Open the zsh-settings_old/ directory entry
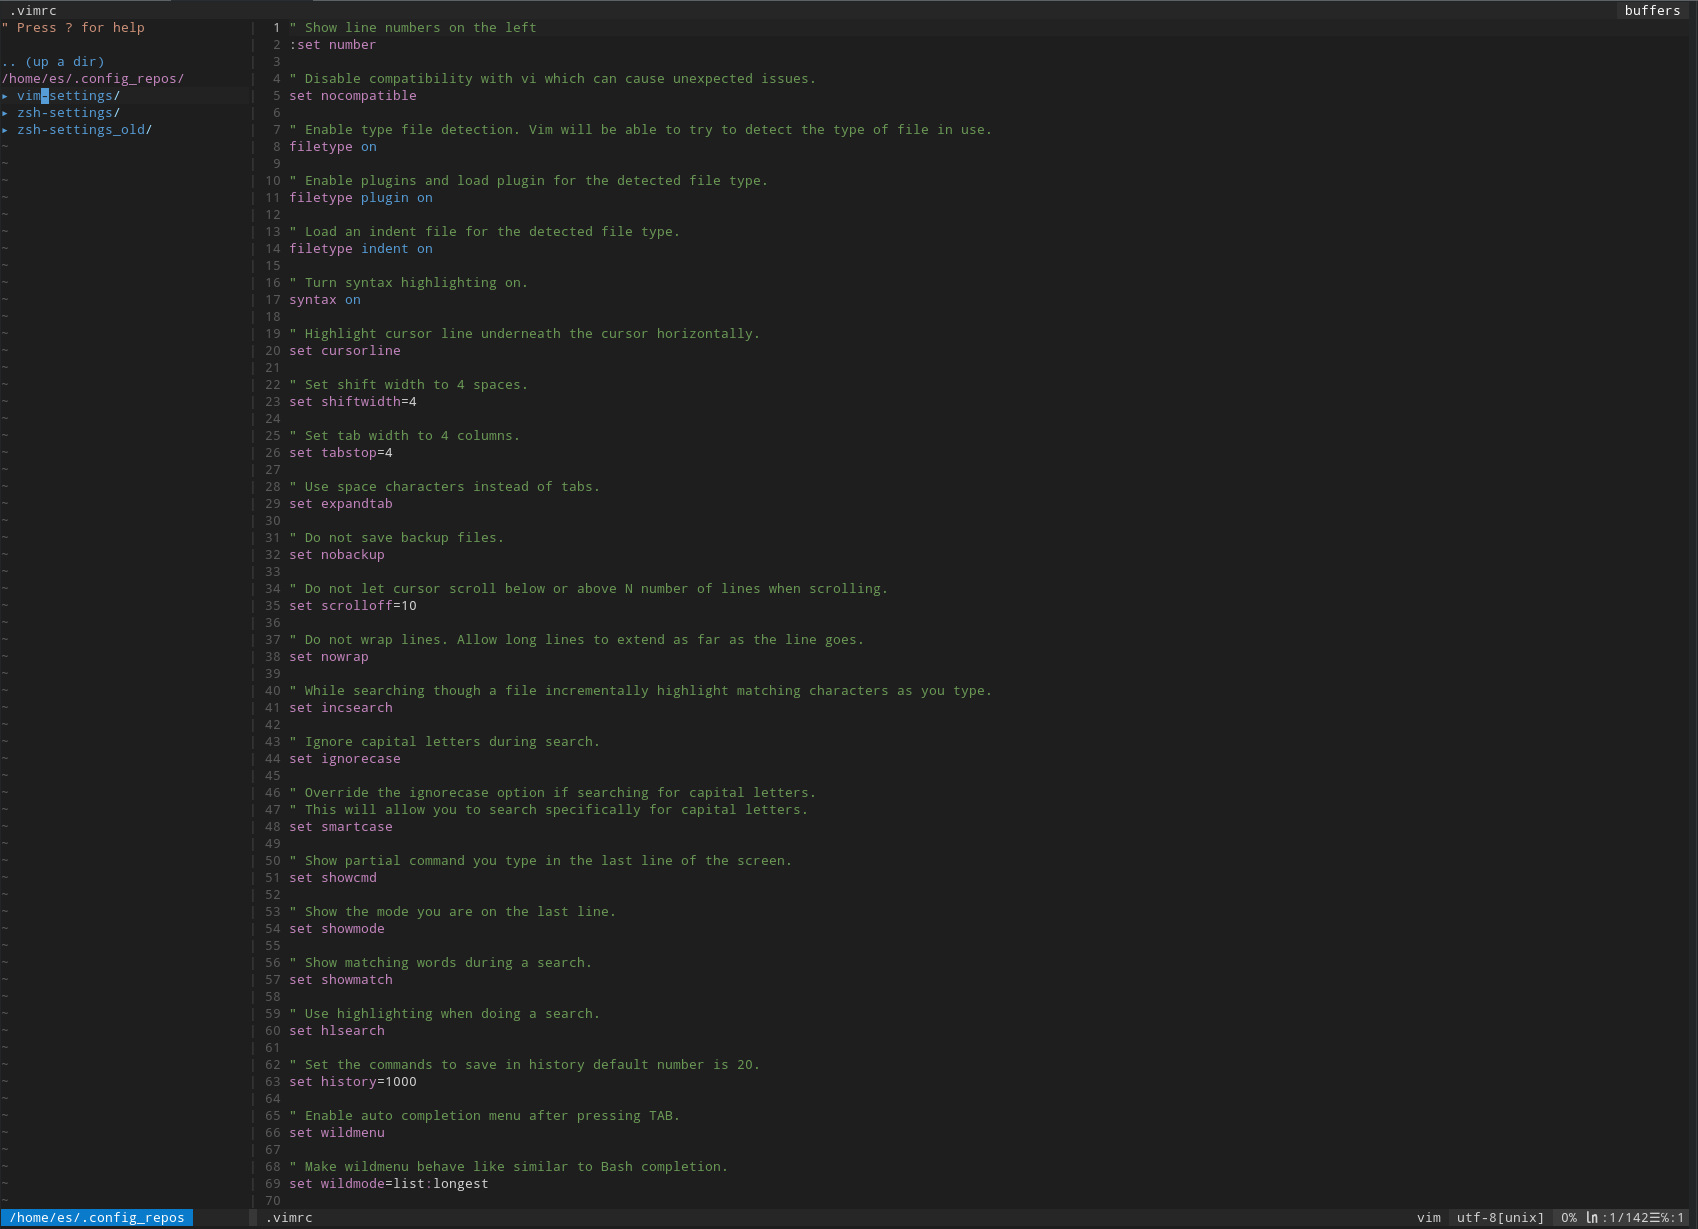This screenshot has width=1698, height=1229. [84, 130]
